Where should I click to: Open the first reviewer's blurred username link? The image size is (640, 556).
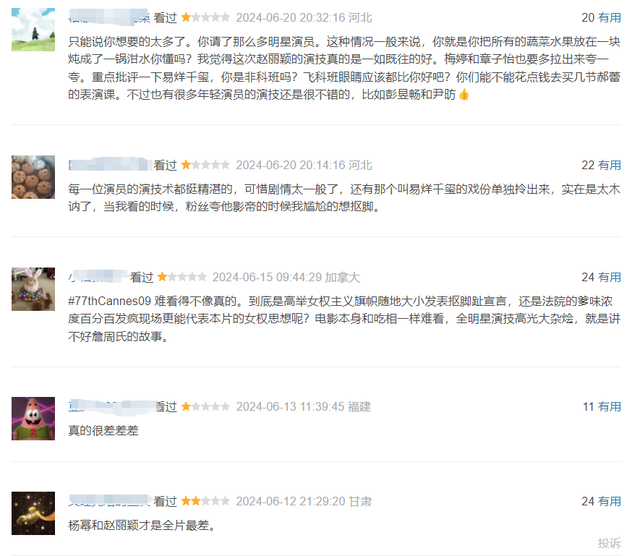click(109, 18)
